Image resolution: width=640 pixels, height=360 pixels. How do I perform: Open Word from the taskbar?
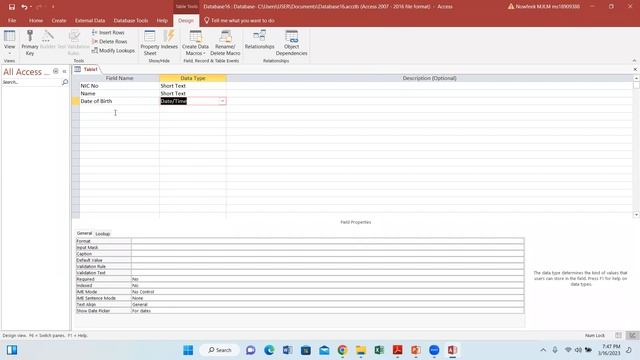pyautogui.click(x=287, y=350)
